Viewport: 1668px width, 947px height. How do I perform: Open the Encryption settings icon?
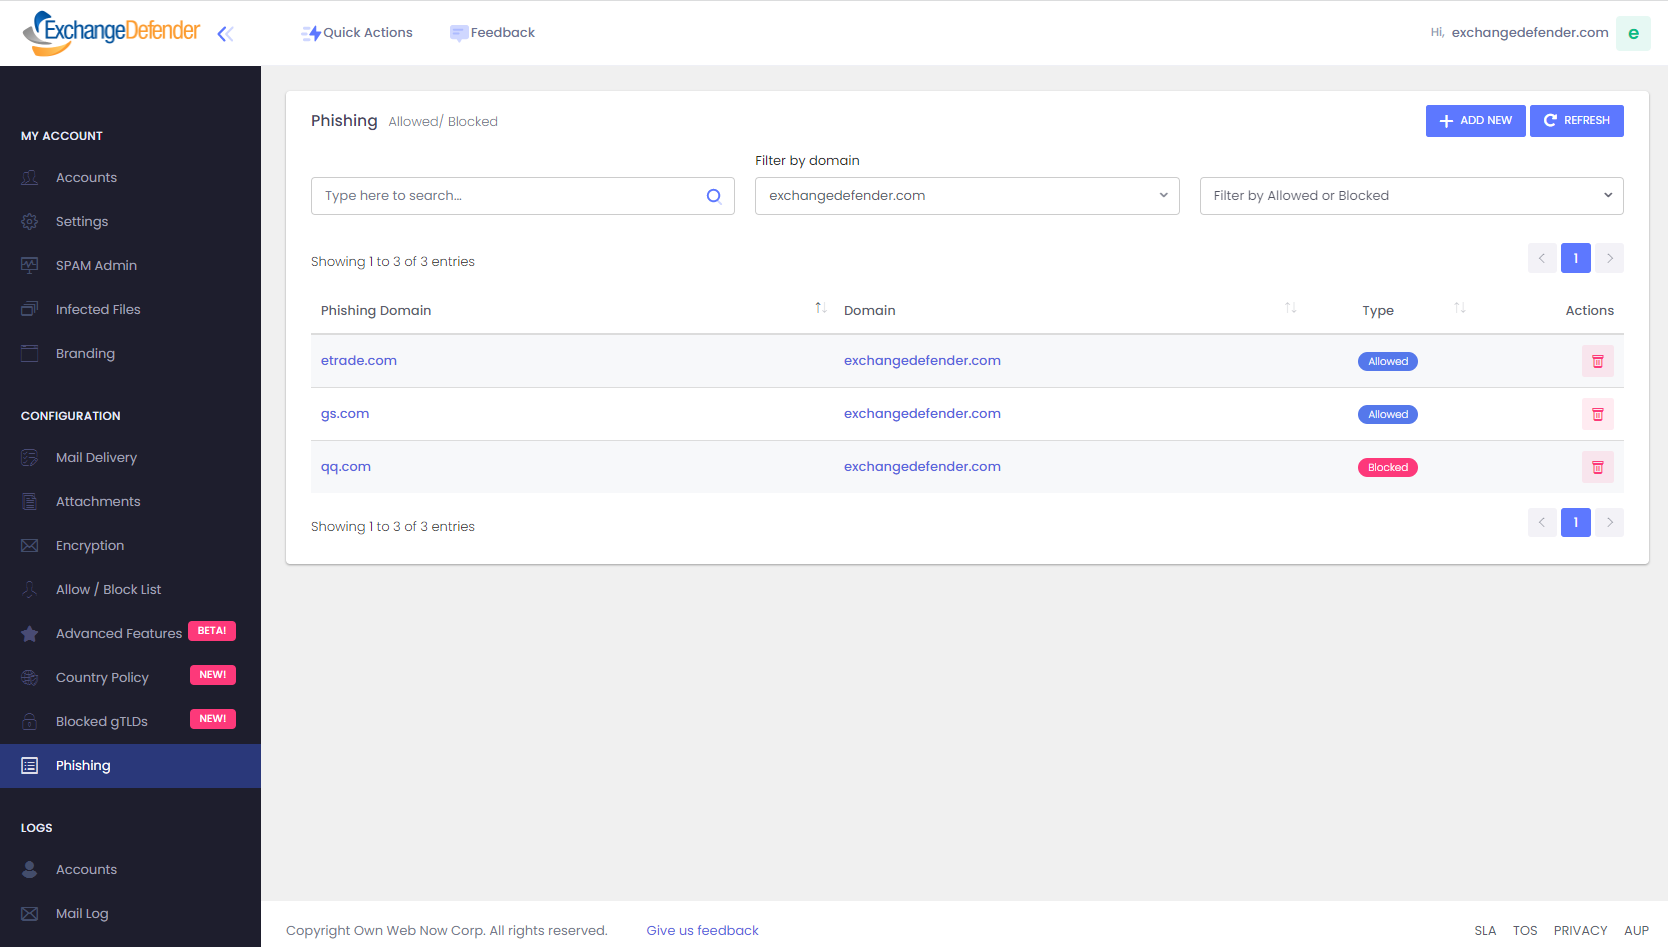(30, 545)
